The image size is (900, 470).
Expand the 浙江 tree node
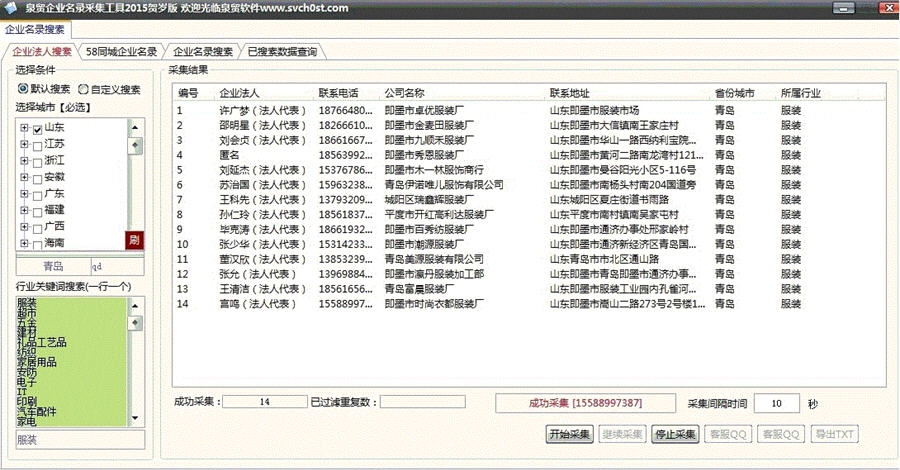click(24, 161)
